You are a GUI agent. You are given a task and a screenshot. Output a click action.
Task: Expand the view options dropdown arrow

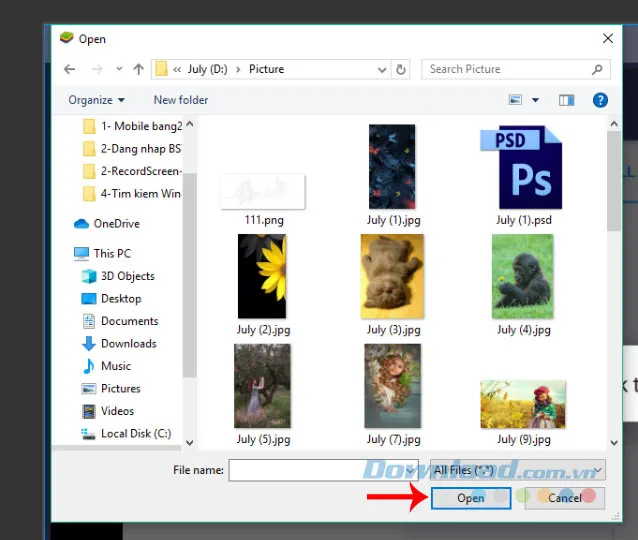pos(535,100)
